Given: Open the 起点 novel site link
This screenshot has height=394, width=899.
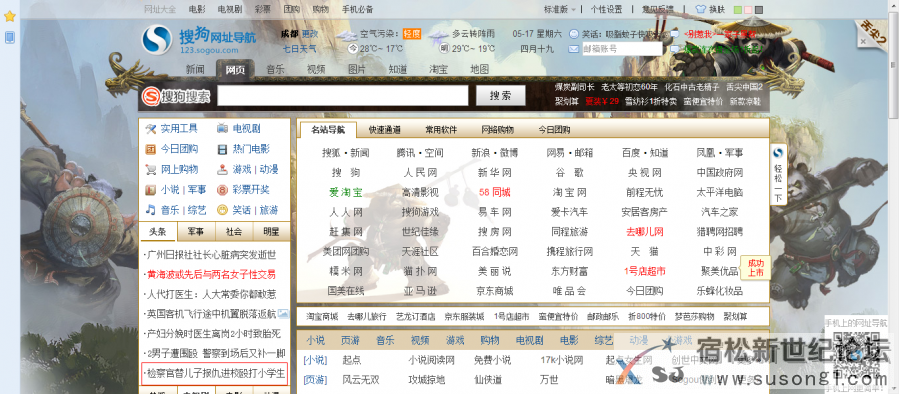Looking at the screenshot, I should (351, 360).
